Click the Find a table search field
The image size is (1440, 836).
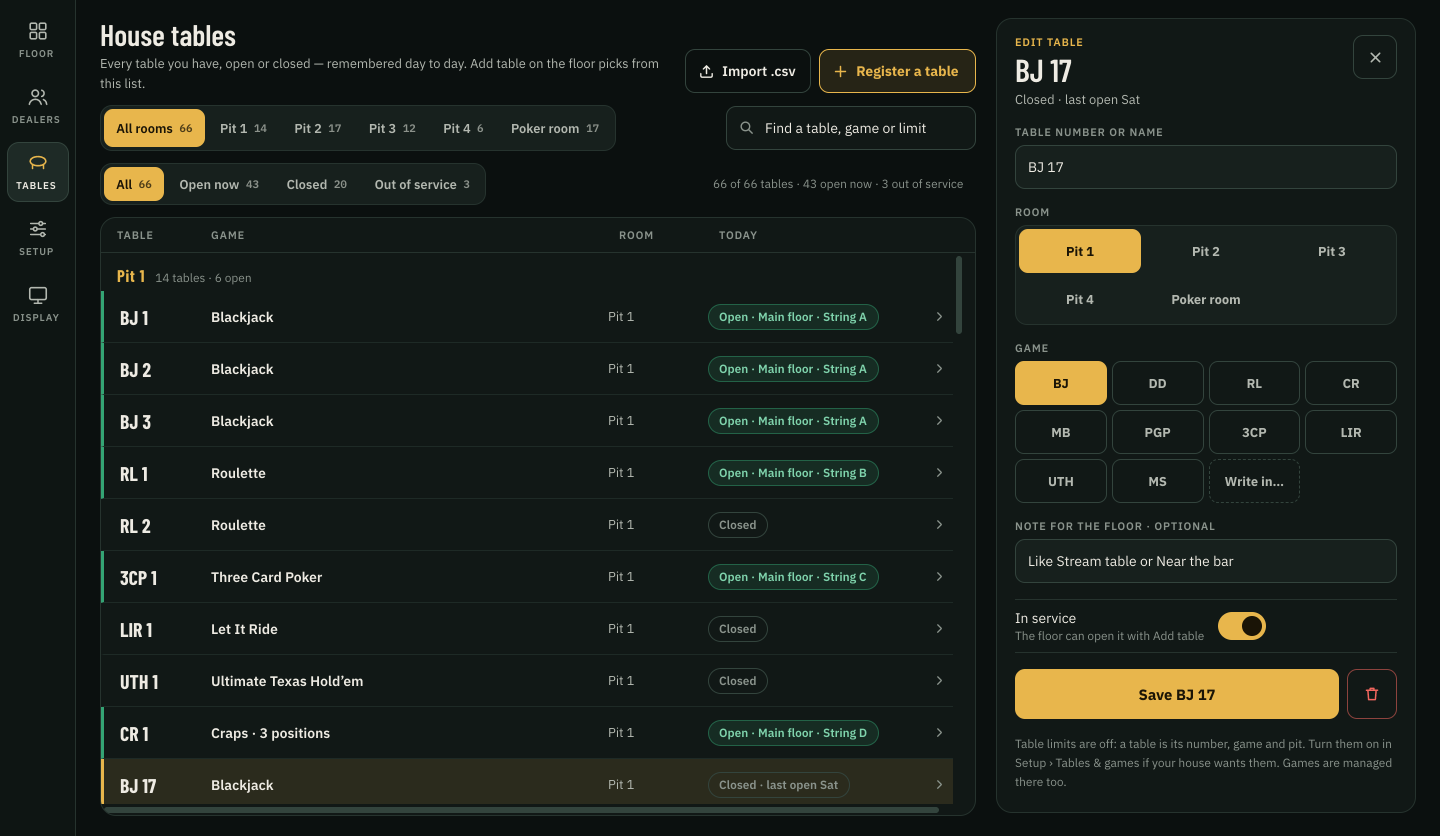851,128
